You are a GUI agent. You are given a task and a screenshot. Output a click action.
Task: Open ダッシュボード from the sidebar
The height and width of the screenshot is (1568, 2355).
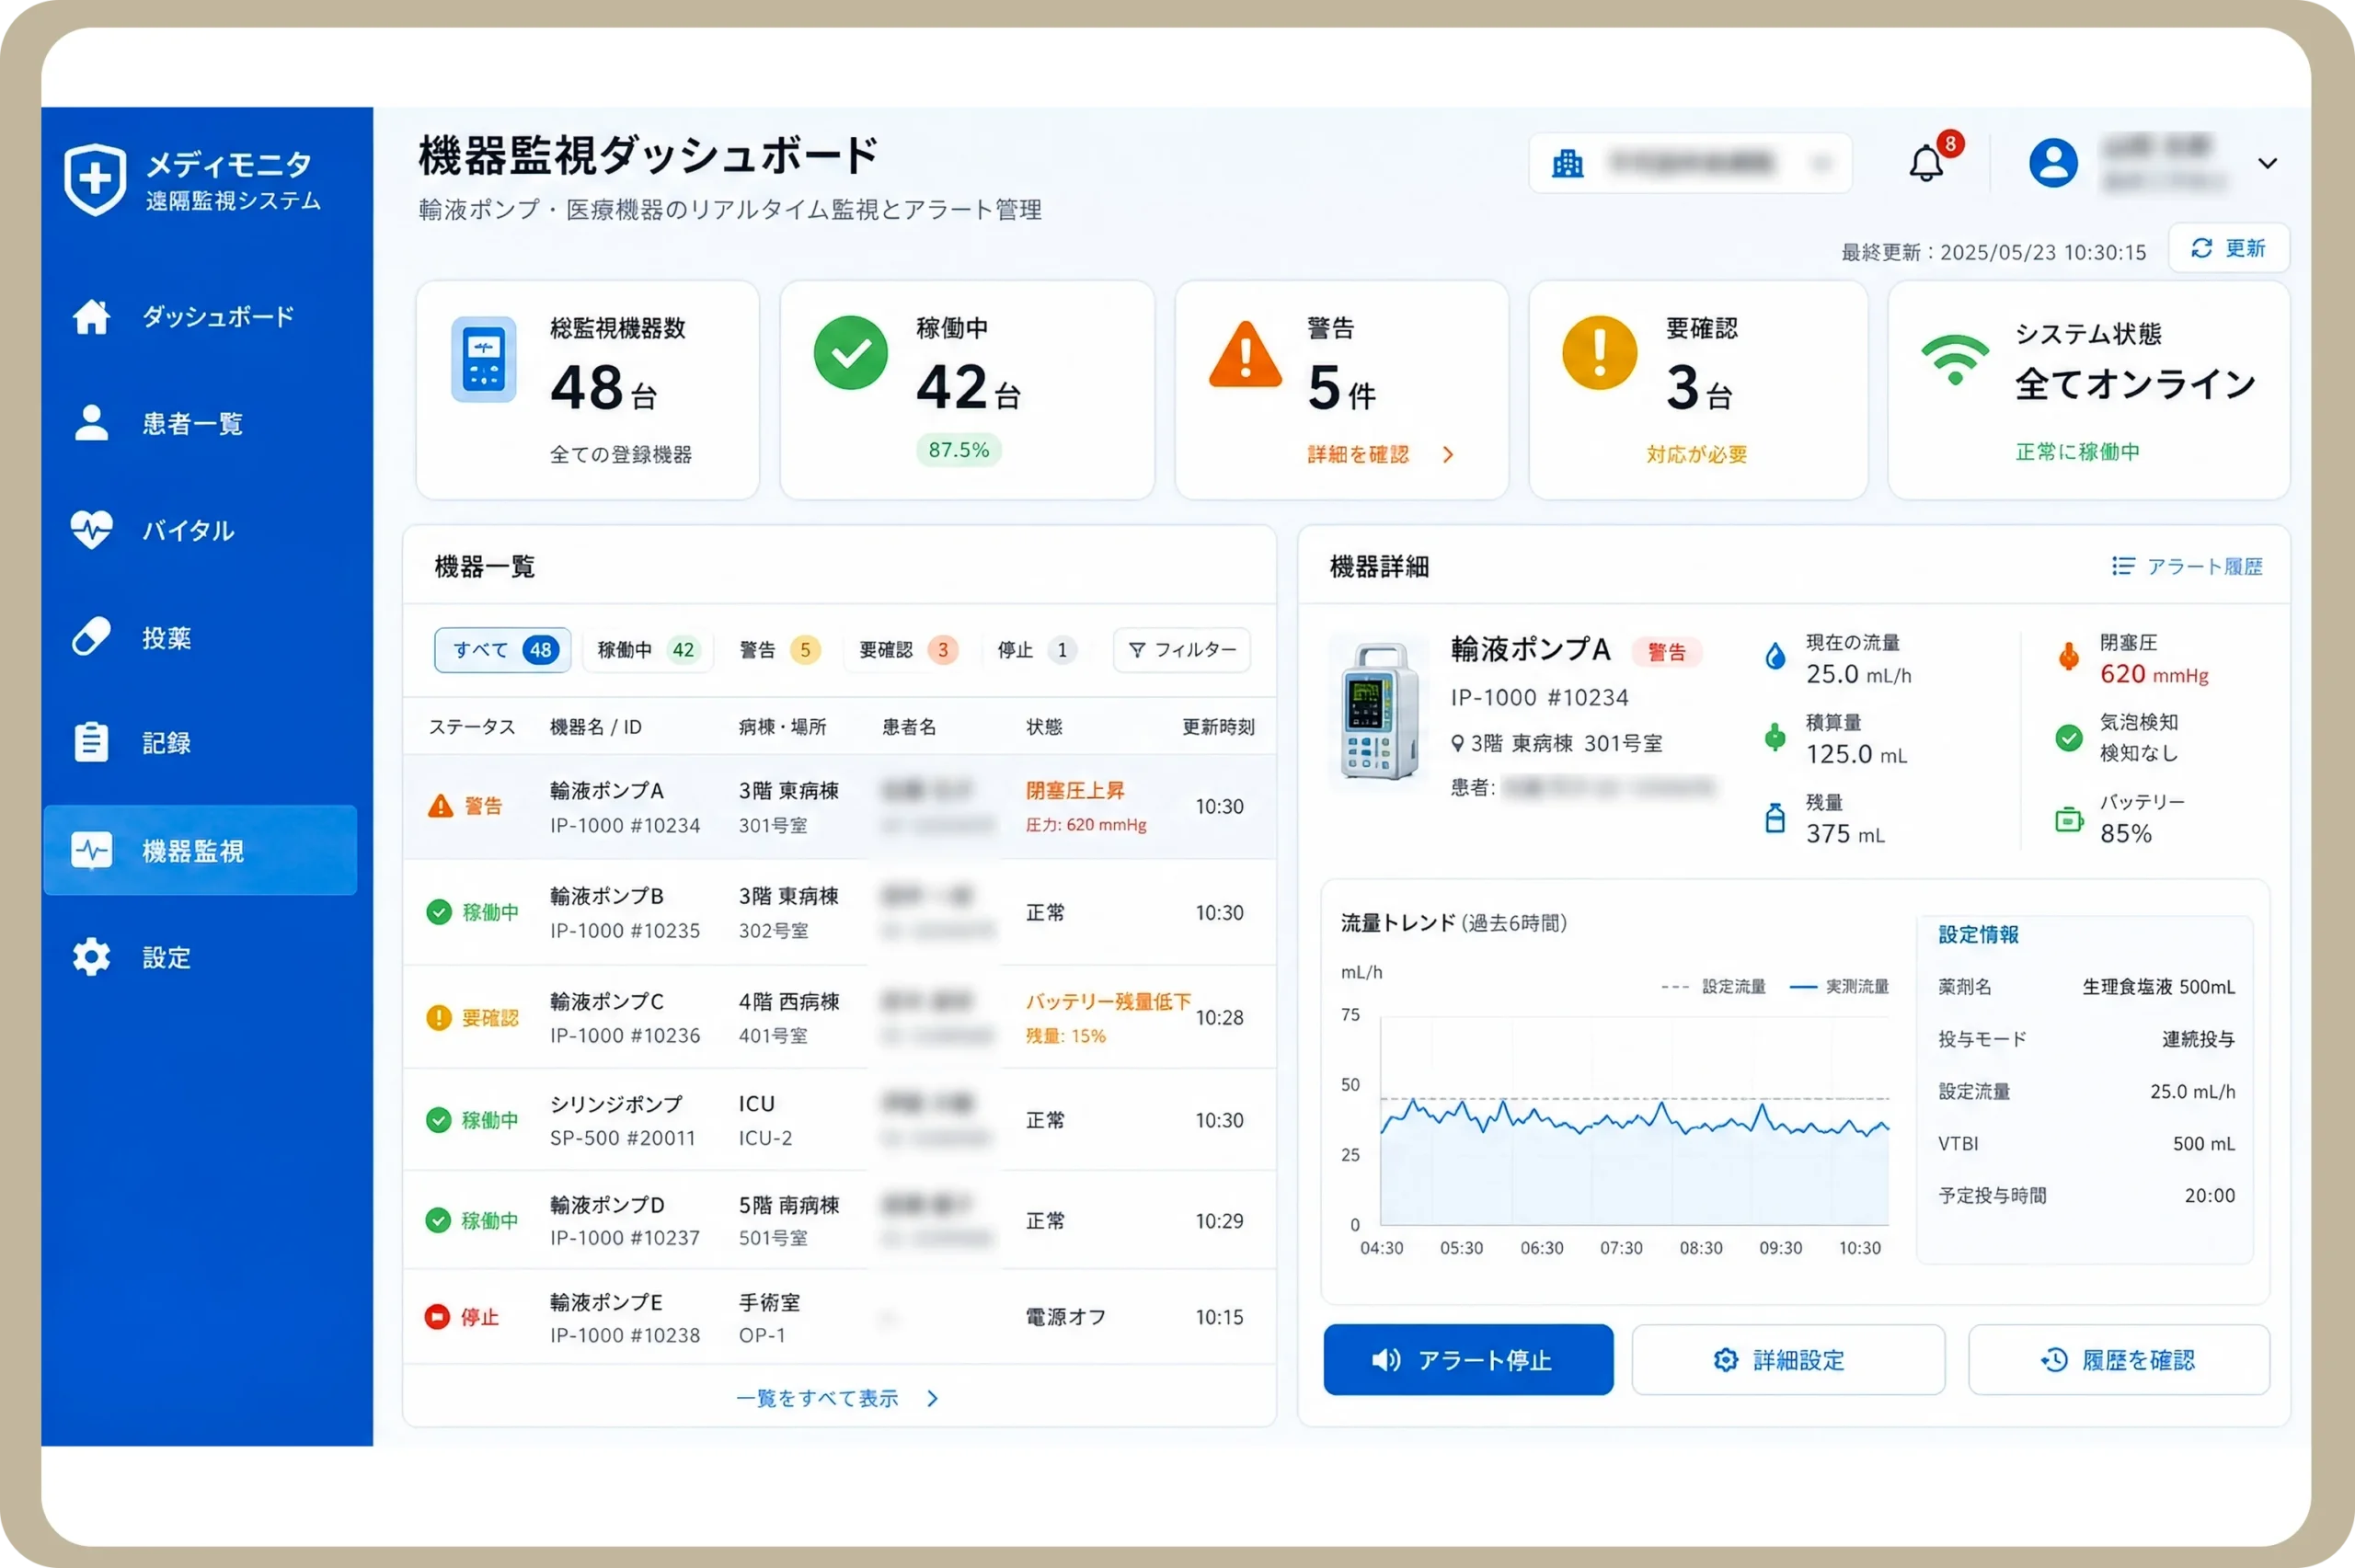[200, 317]
